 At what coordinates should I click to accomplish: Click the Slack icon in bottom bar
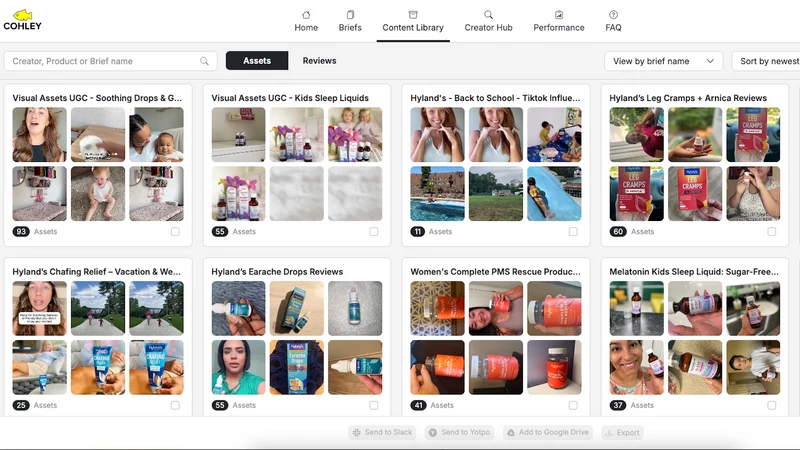357,432
